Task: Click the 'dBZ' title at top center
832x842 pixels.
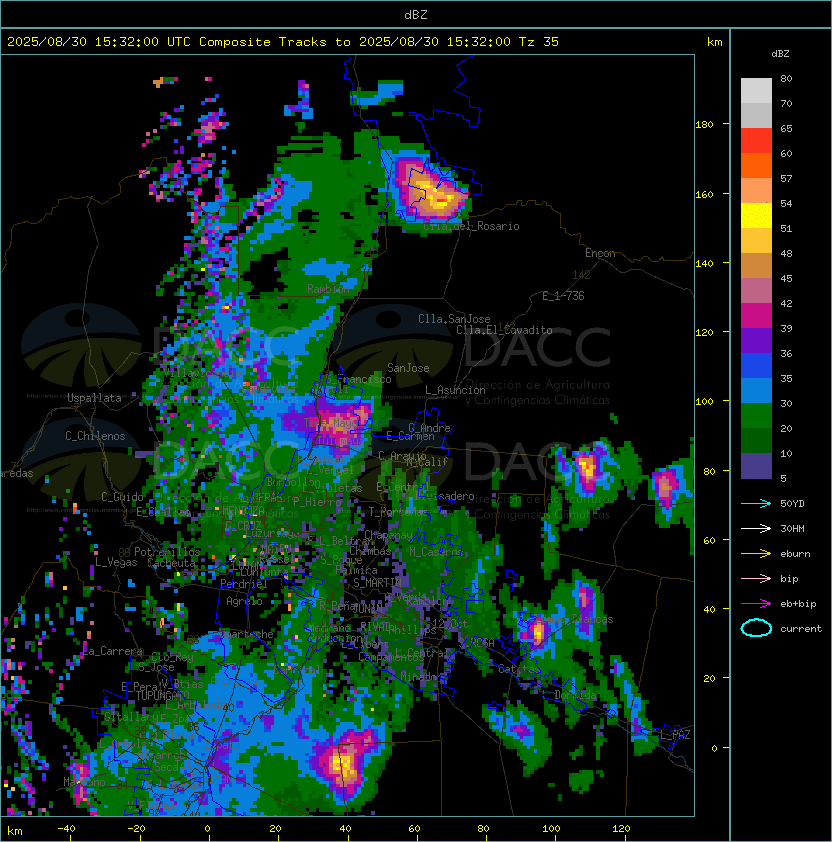Action: pyautogui.click(x=416, y=15)
